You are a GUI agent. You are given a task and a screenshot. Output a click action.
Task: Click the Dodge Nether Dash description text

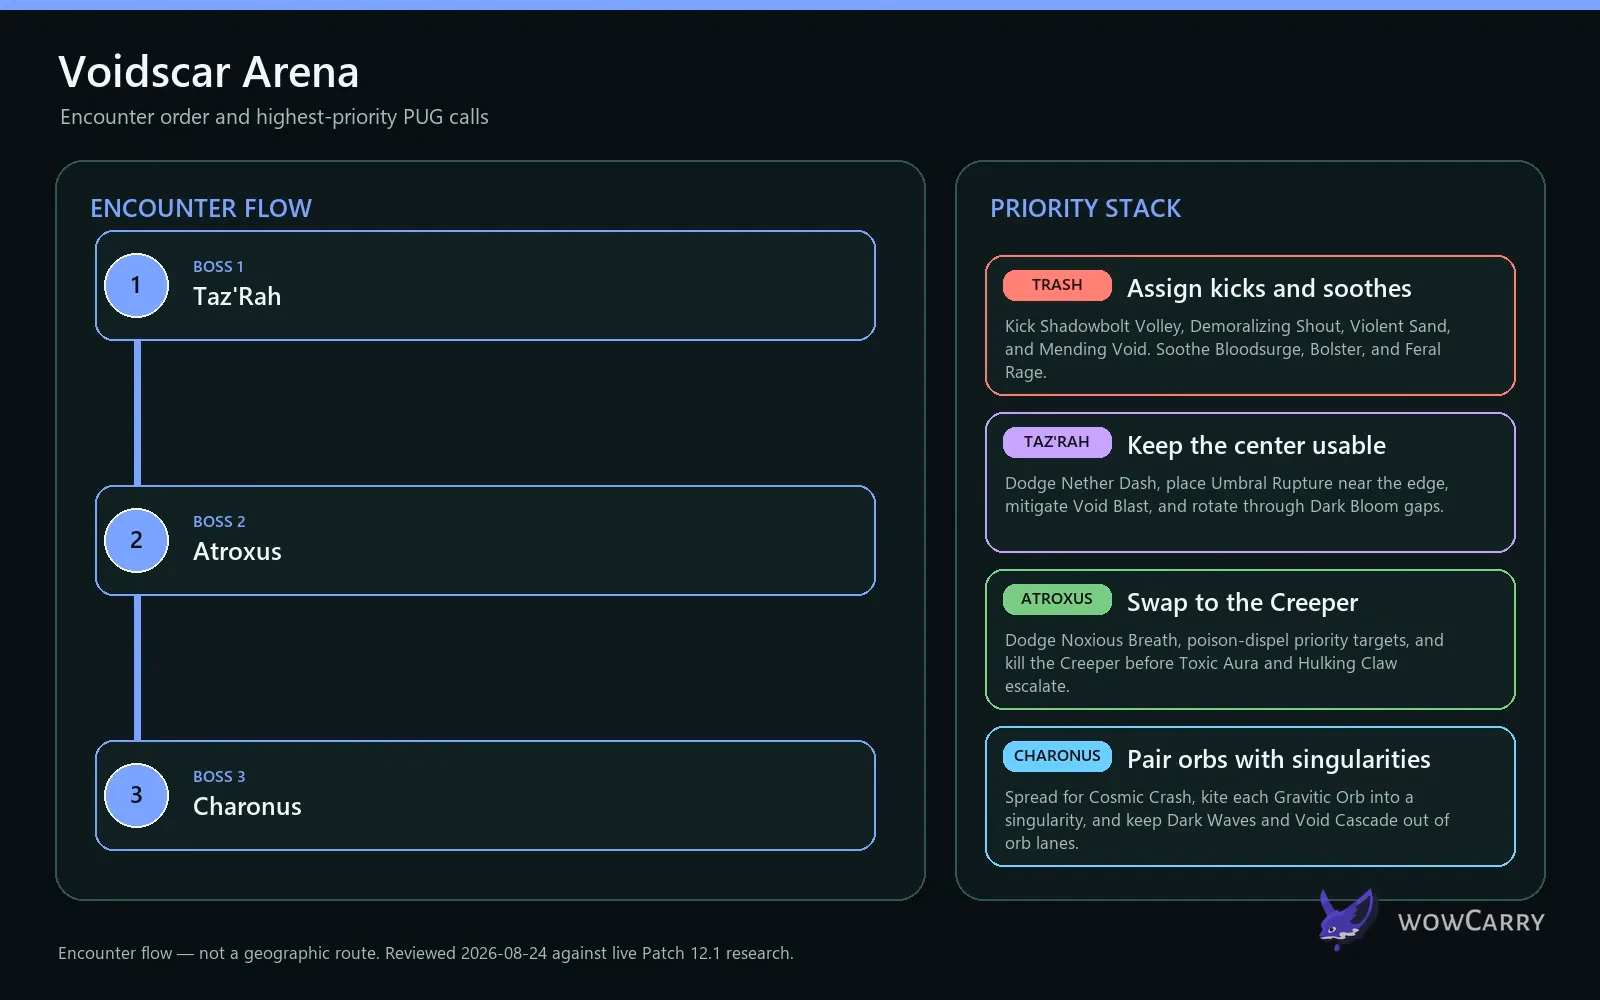point(1227,495)
